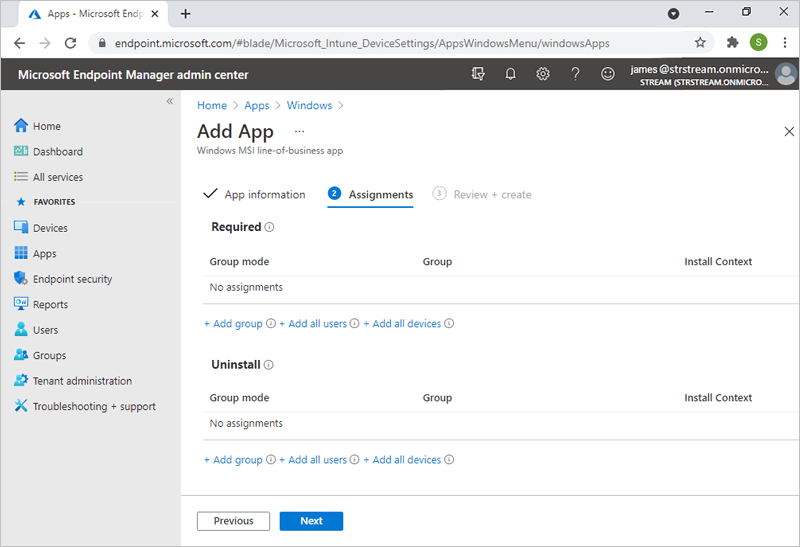The width and height of the screenshot is (800, 547).
Task: Click the browser address bar
Action: [x=390, y=43]
